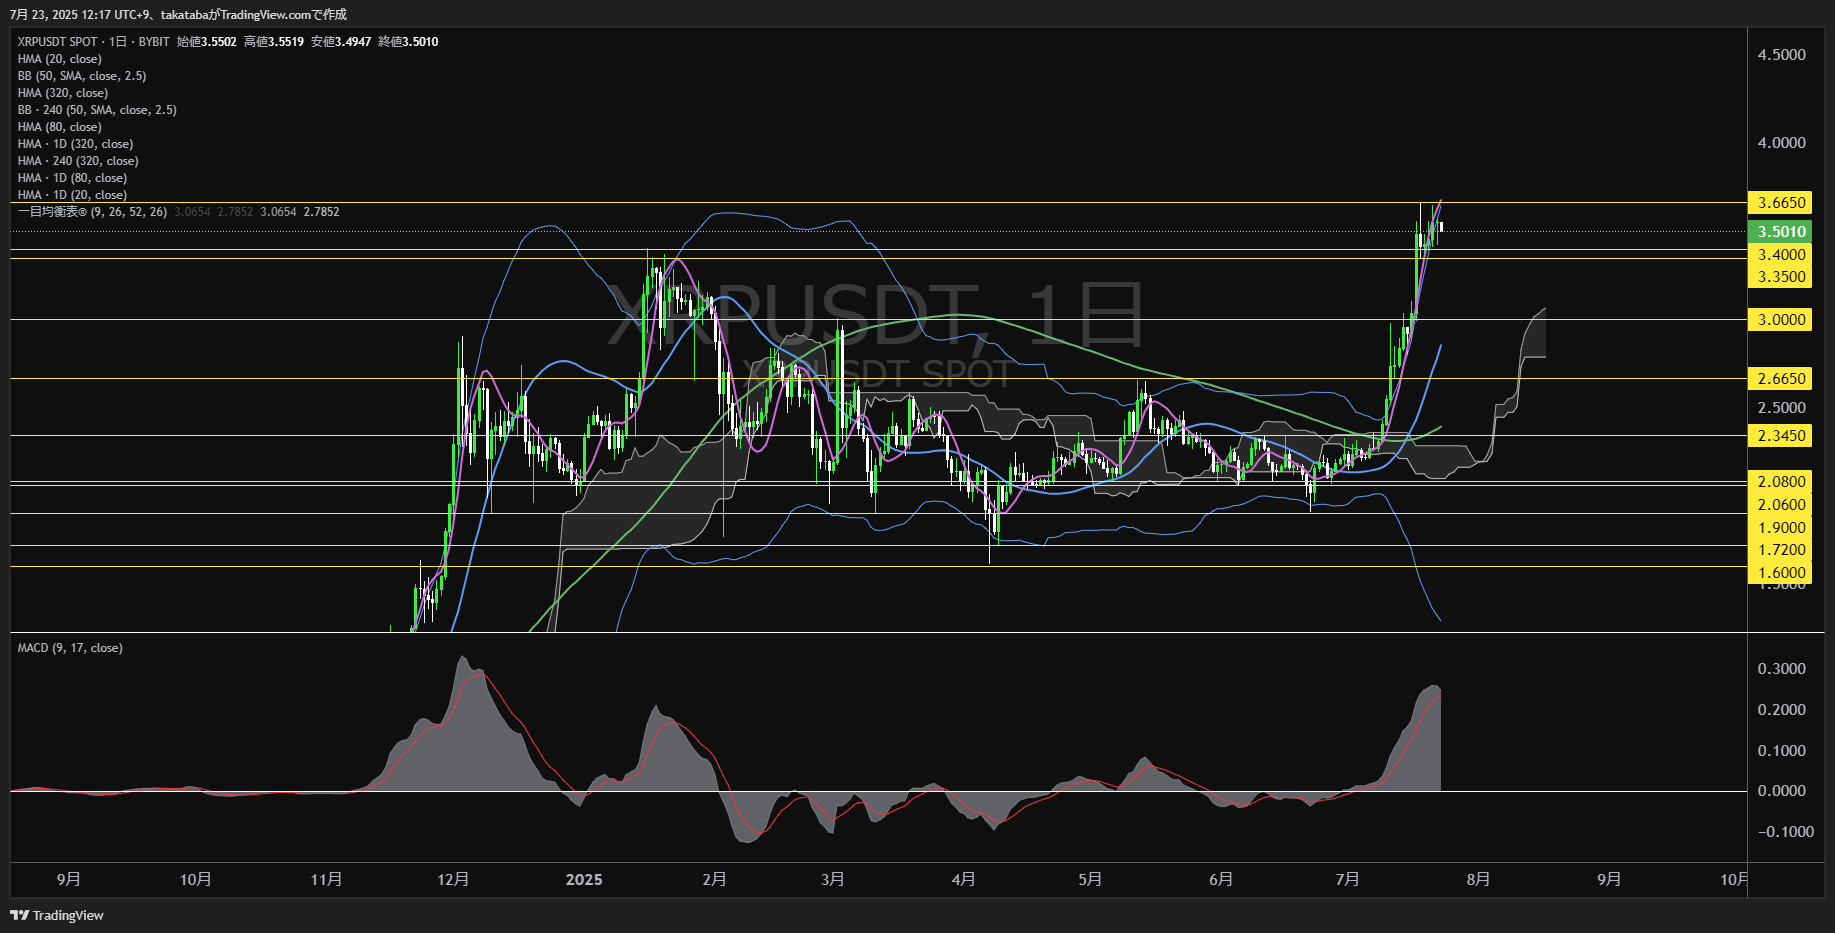Image resolution: width=1835 pixels, height=933 pixels.
Task: Click the 11月 time axis label
Action: point(326,880)
